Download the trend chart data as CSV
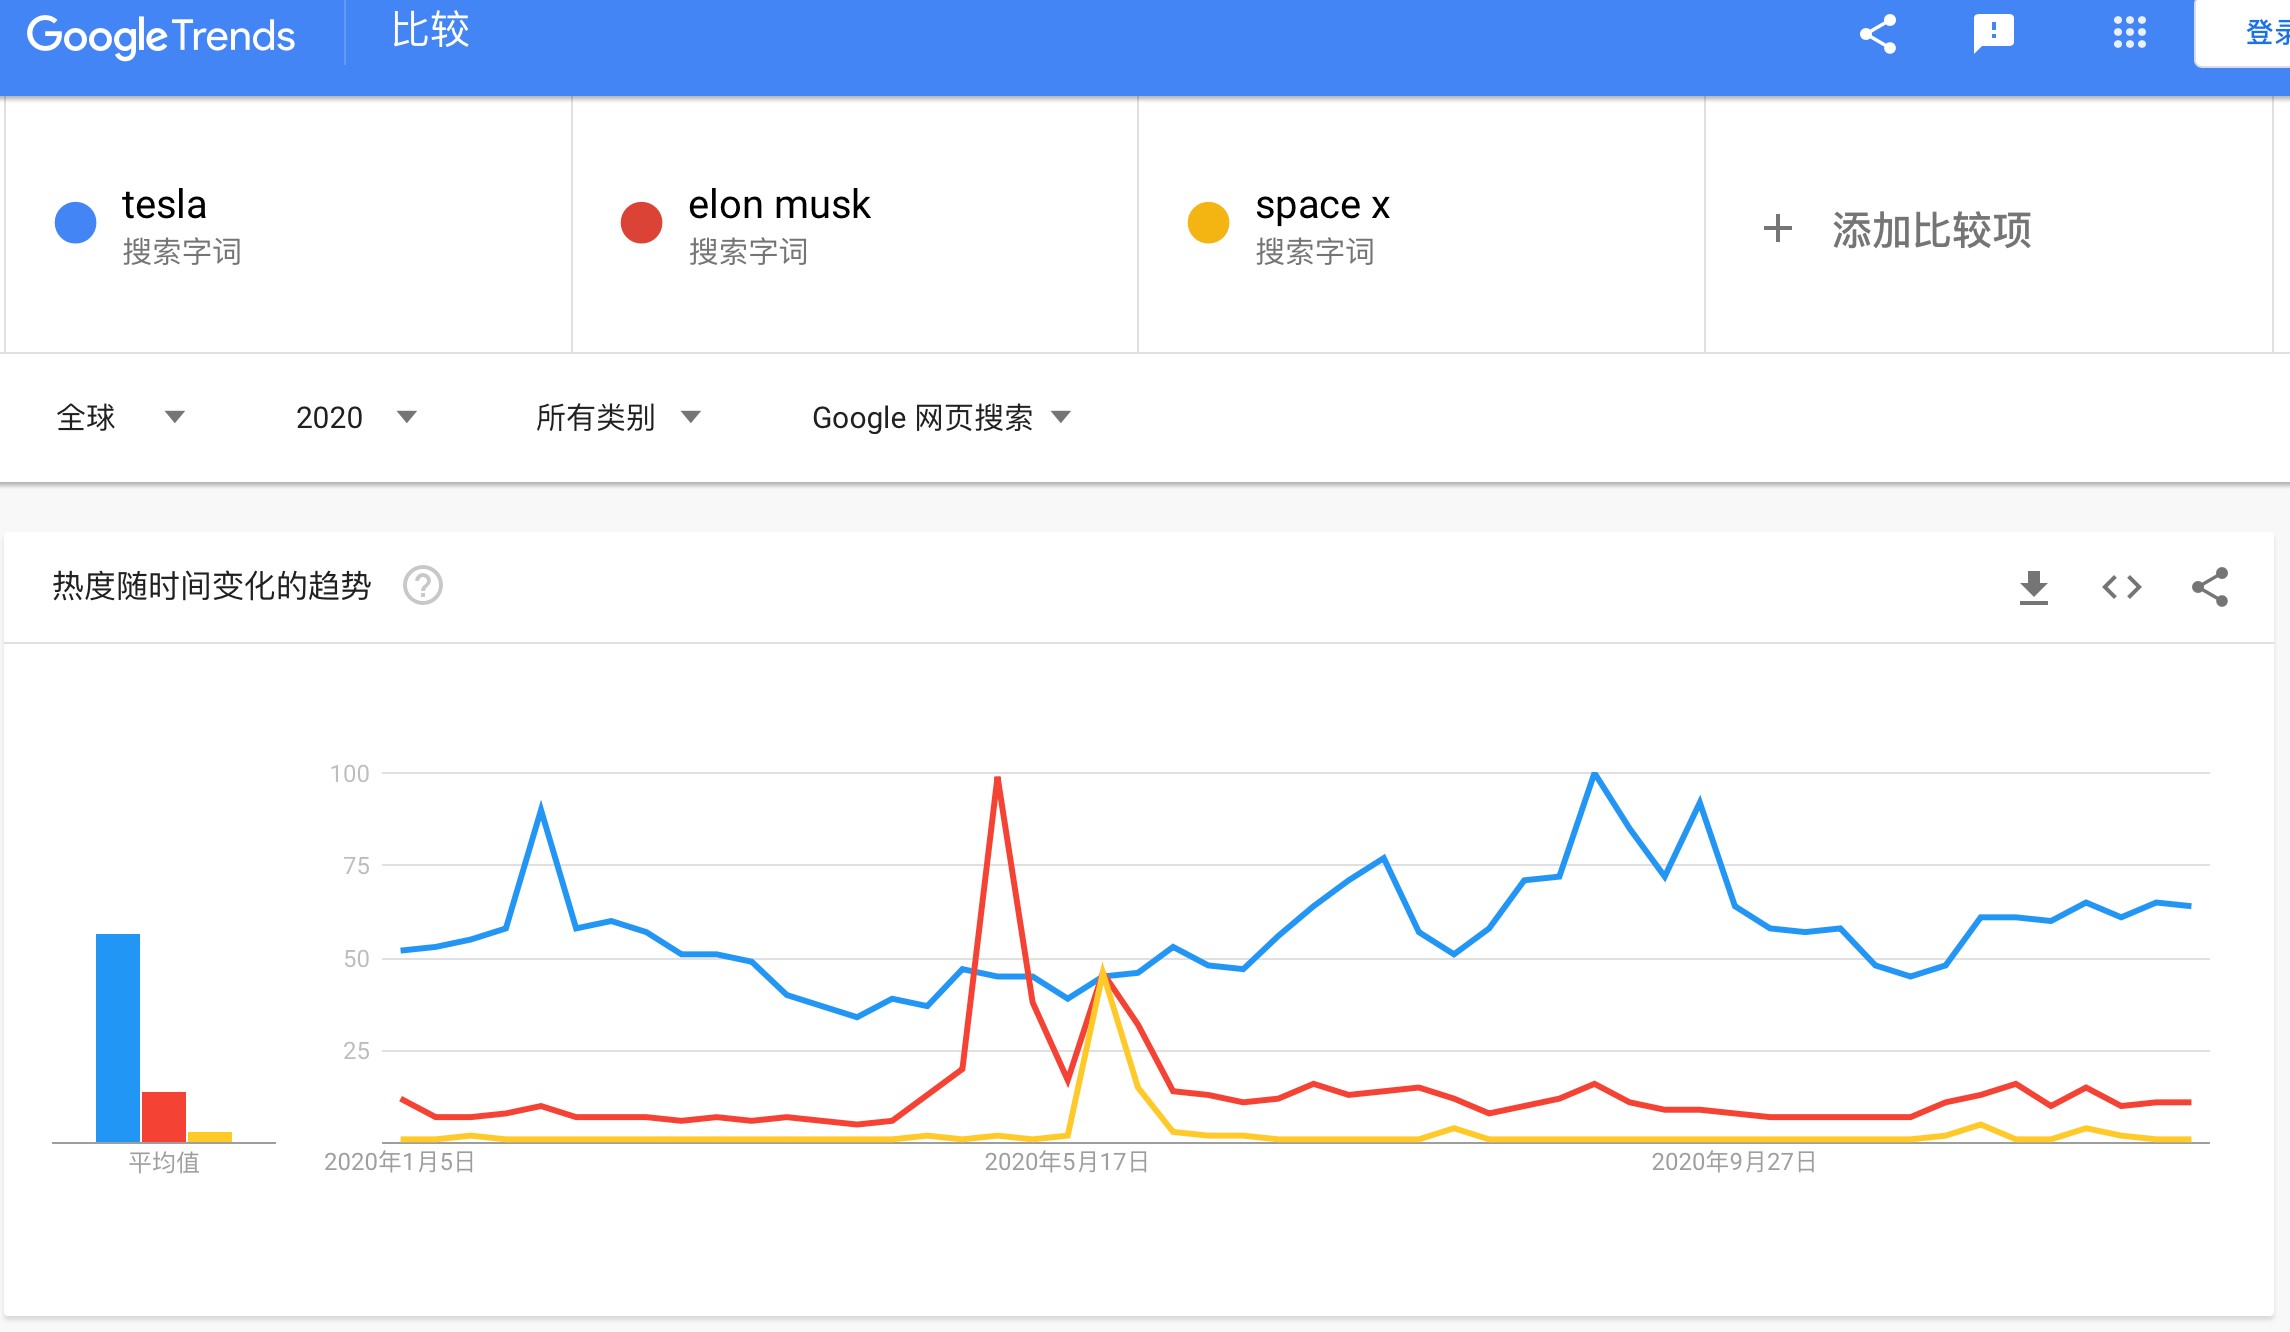The image size is (2290, 1332). (2033, 587)
